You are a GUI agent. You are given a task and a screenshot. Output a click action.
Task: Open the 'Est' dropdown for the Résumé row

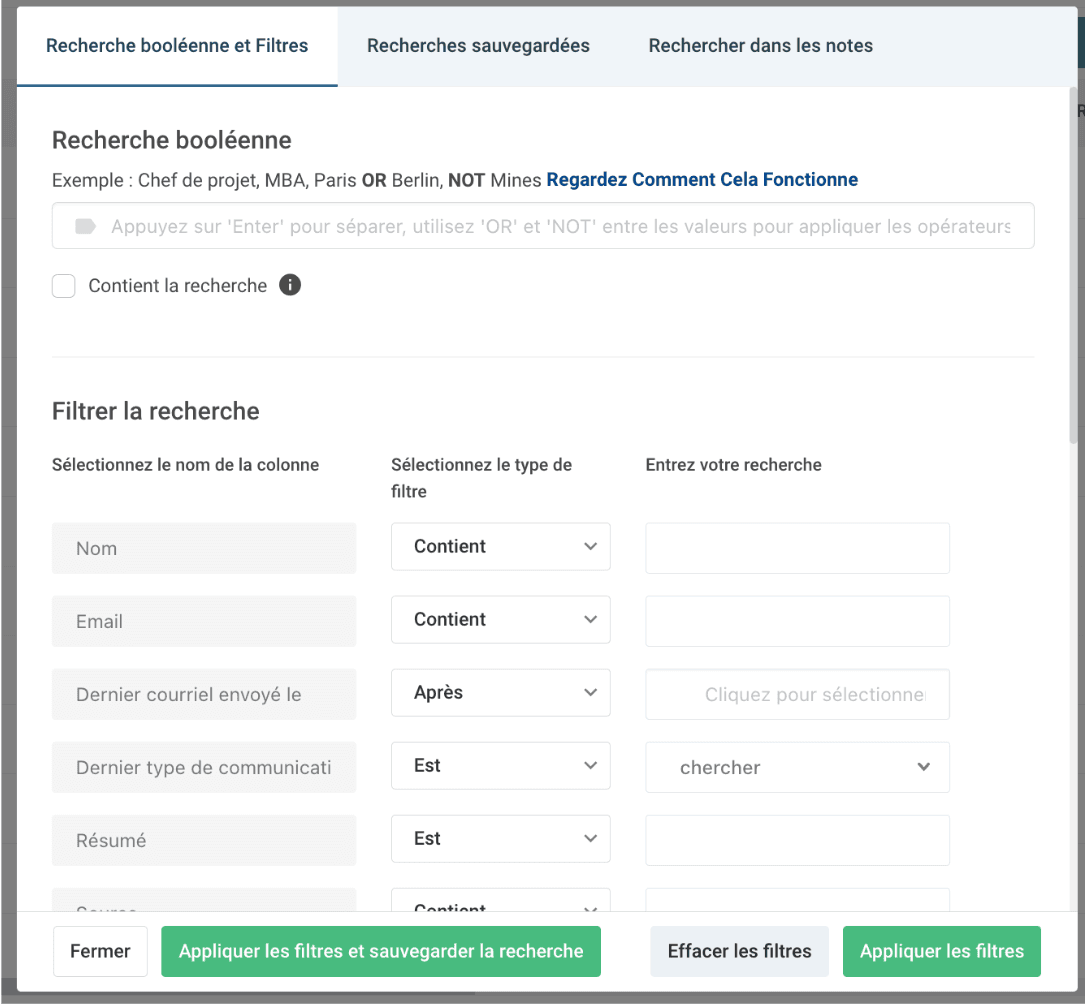pyautogui.click(x=500, y=838)
